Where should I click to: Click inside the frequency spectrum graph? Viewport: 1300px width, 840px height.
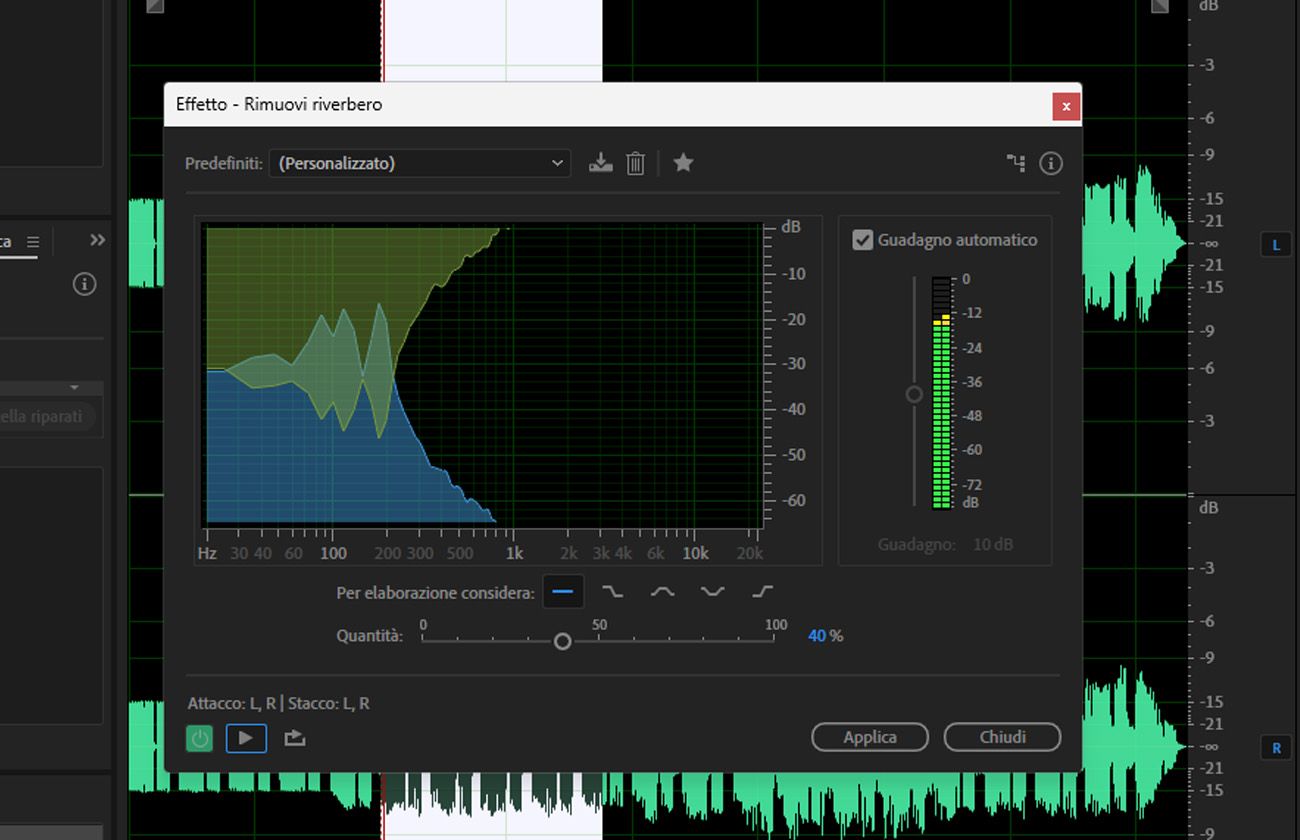[483, 375]
